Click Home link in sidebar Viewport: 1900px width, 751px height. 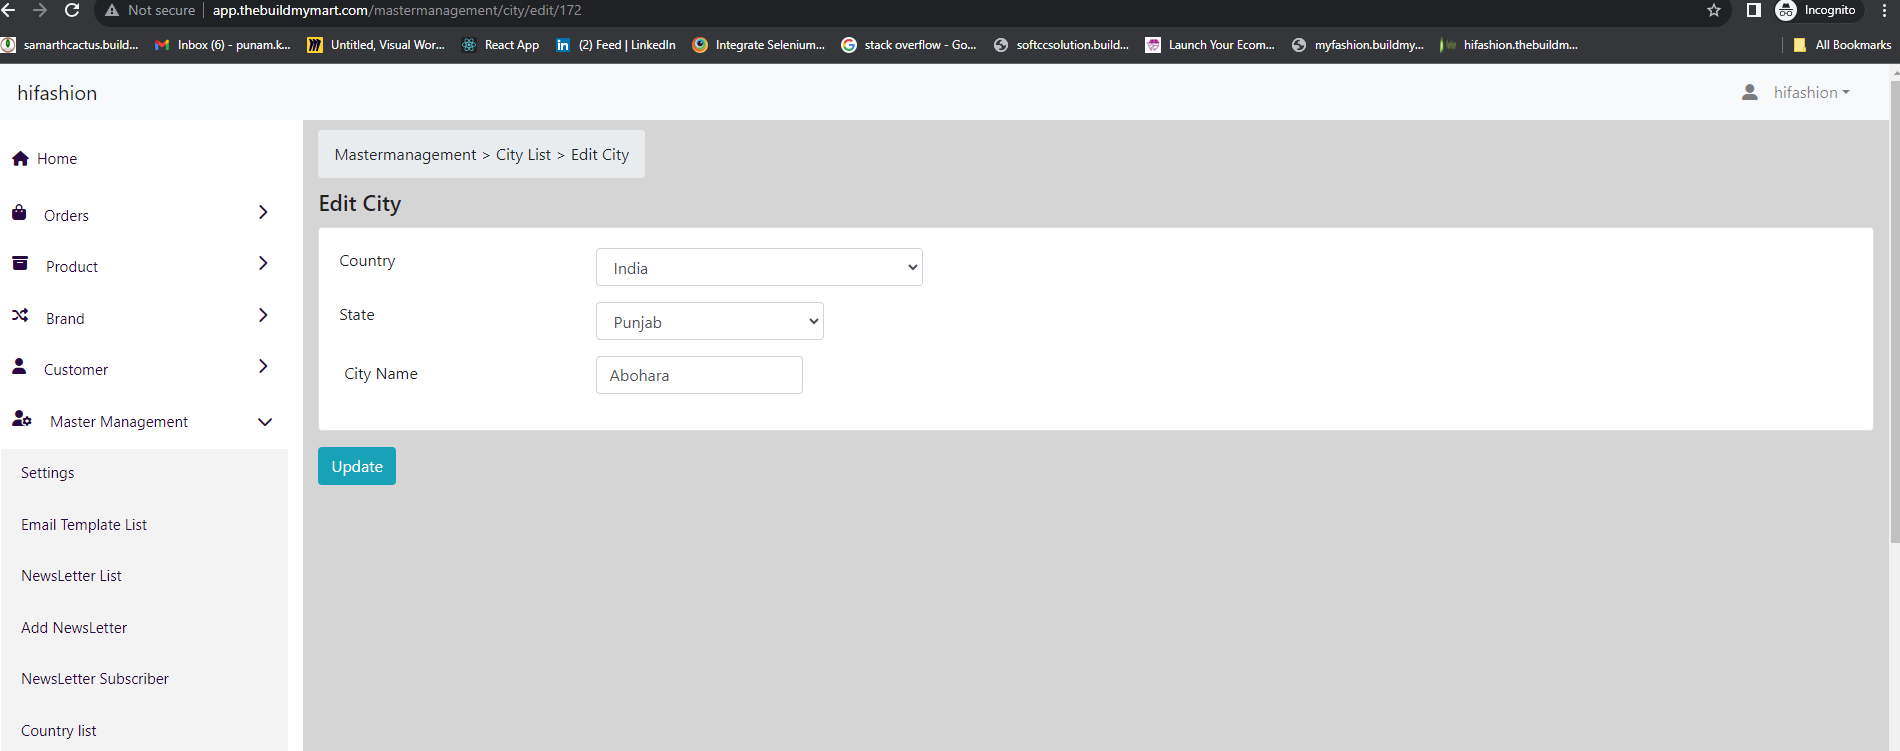coord(57,159)
